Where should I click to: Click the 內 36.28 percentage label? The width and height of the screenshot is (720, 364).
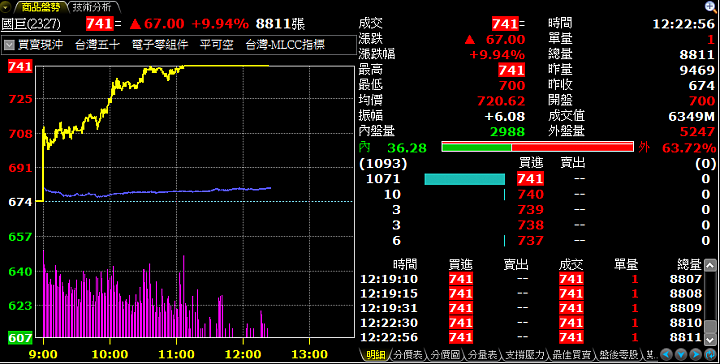coord(393,148)
